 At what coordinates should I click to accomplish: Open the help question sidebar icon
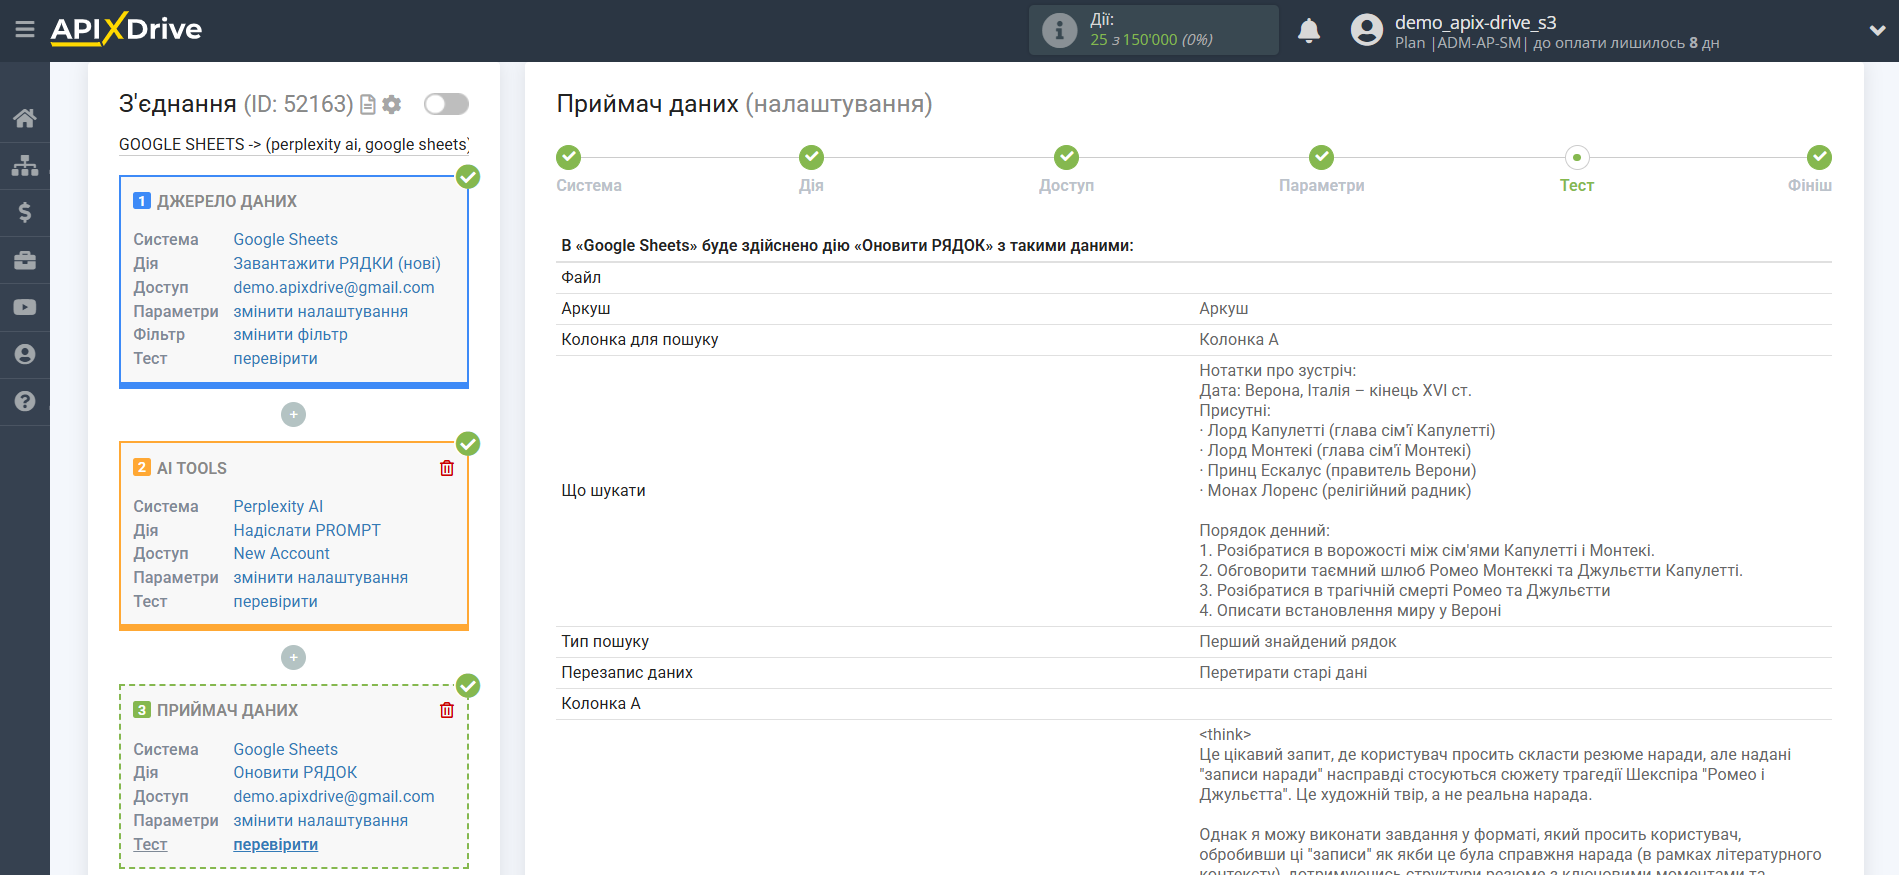point(25,401)
